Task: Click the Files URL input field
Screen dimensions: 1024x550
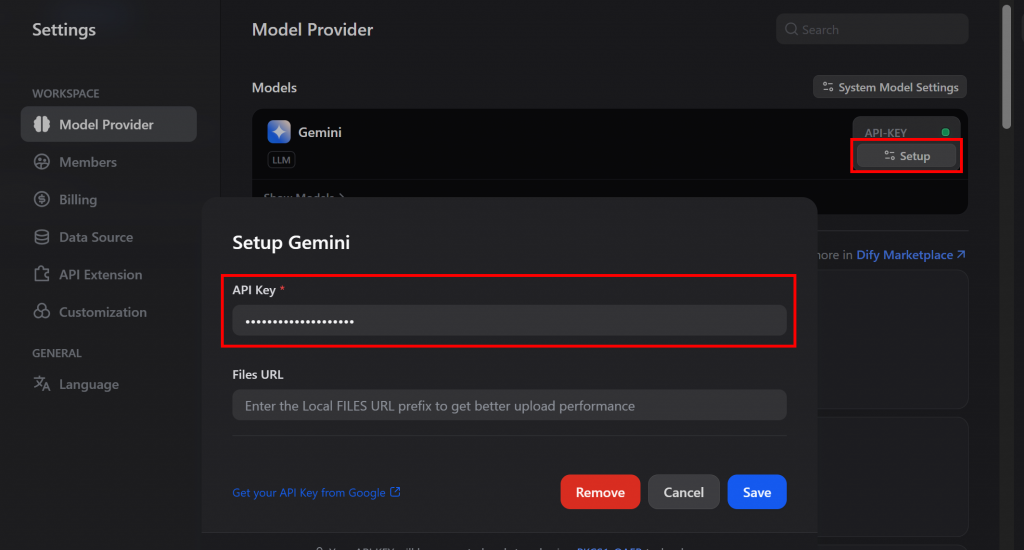Action: click(509, 406)
